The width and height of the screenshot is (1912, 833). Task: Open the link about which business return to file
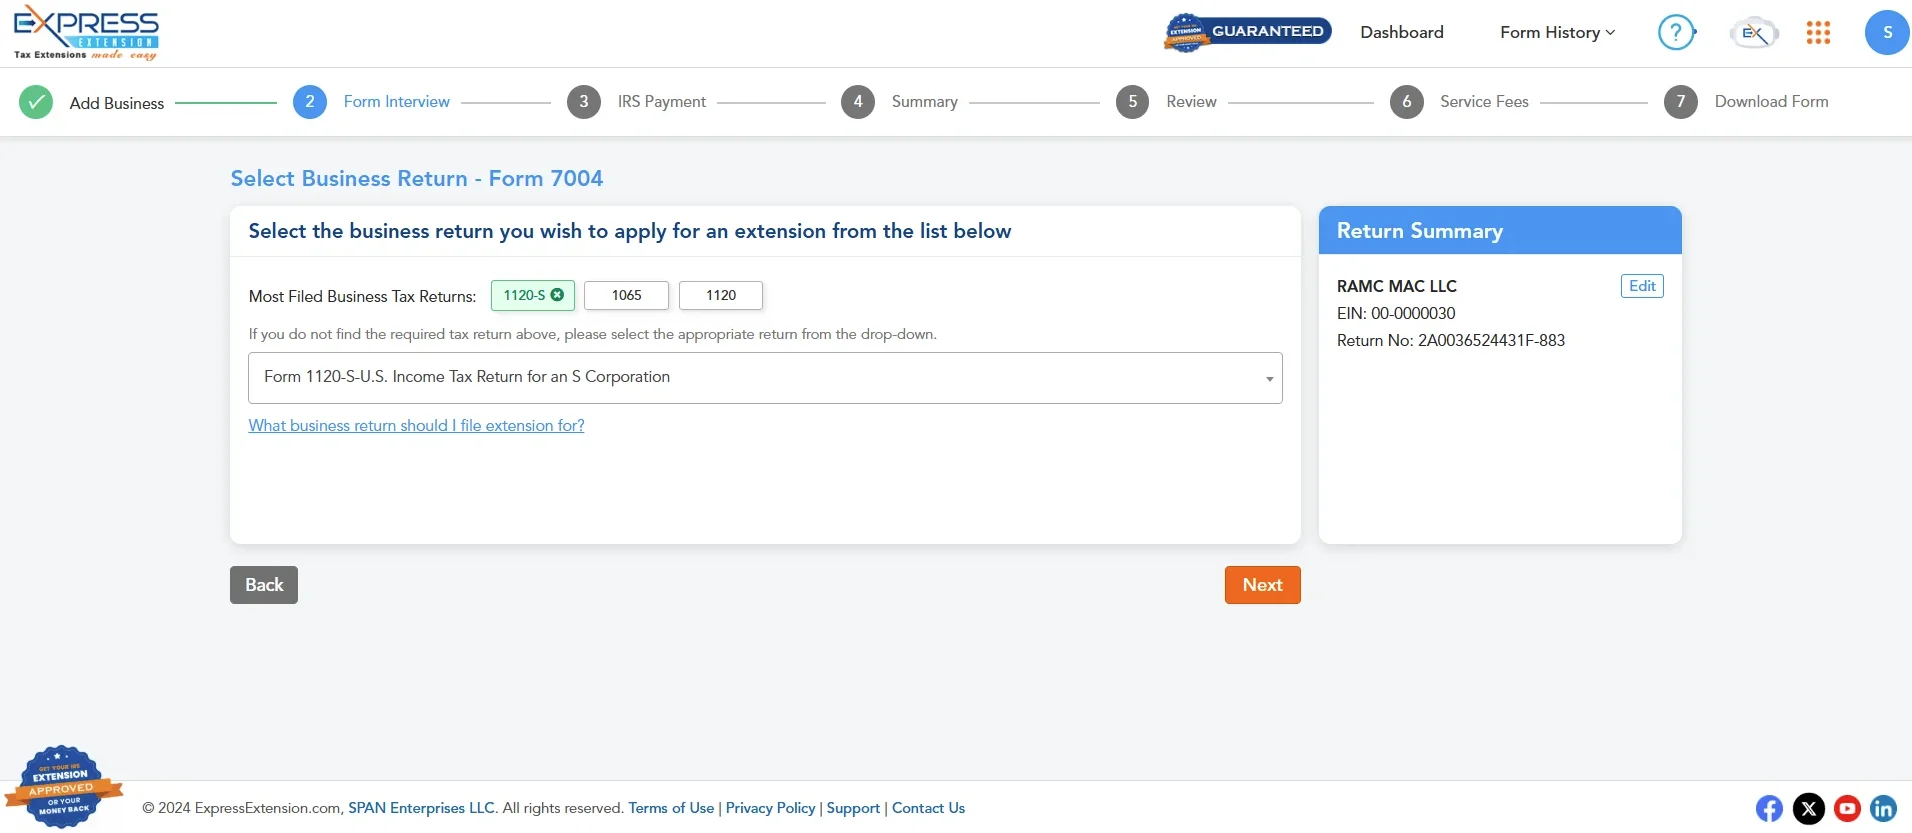[416, 425]
